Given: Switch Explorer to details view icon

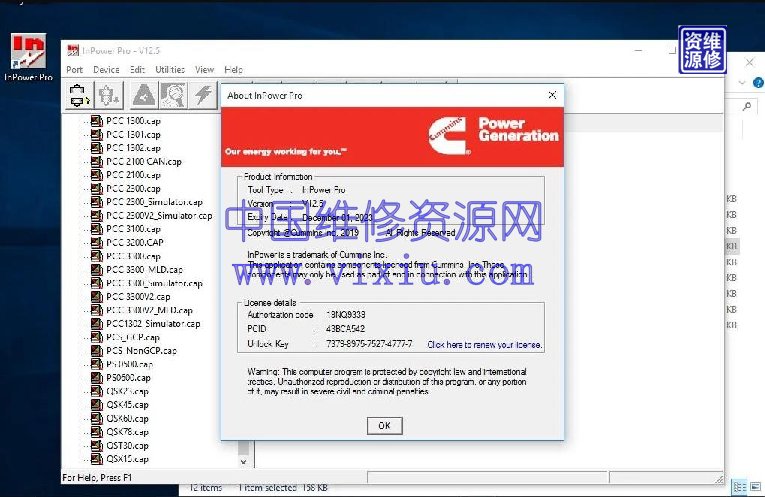Looking at the screenshot, I should coord(740,487).
